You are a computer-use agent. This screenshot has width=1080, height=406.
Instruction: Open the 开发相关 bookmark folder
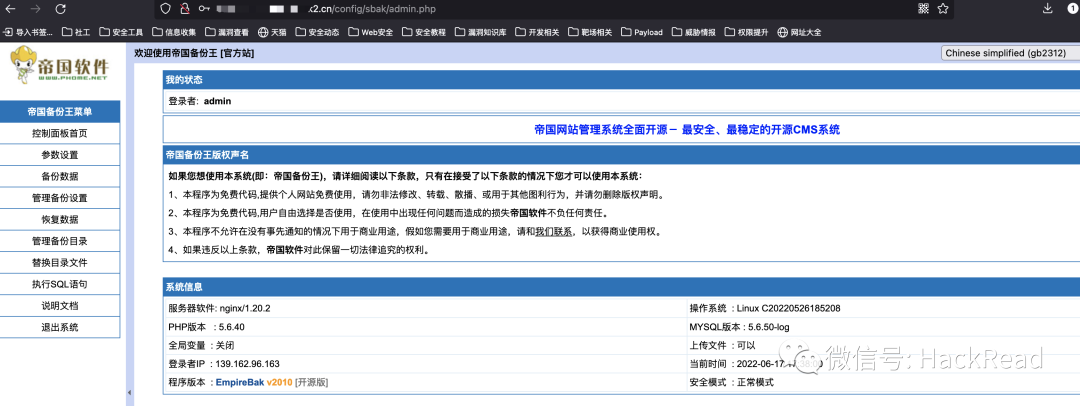point(537,32)
